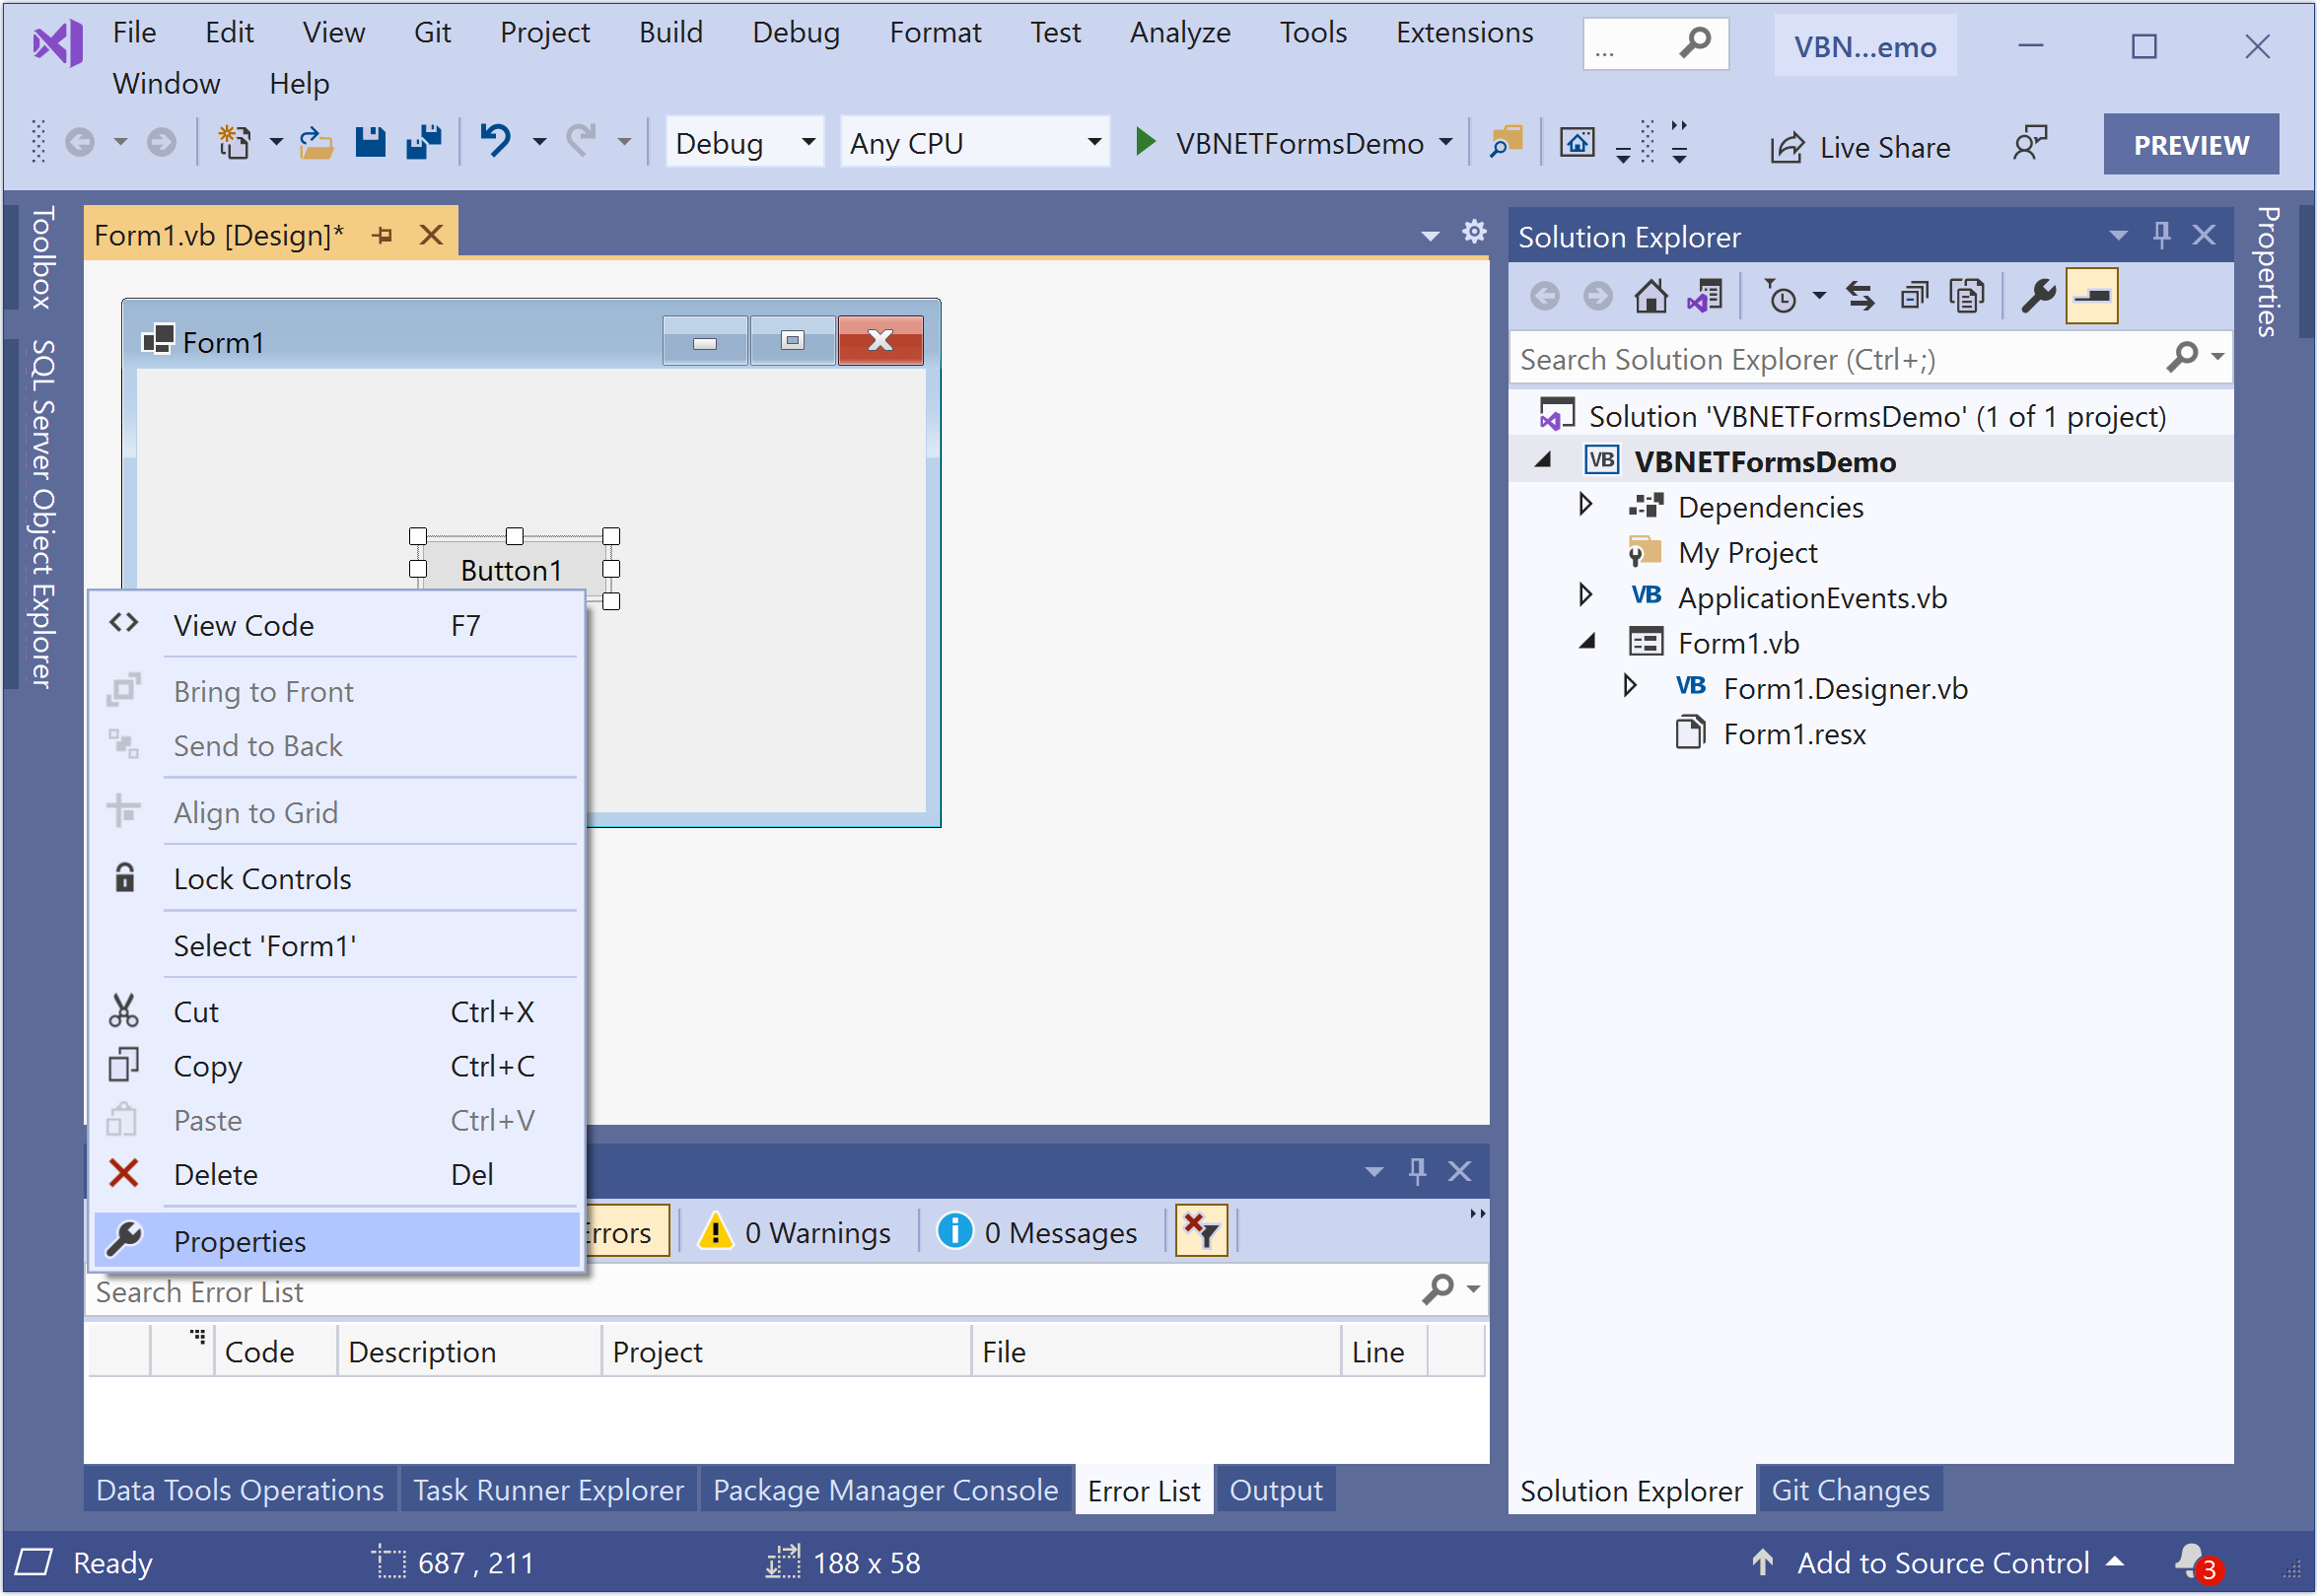
Task: Switch to the Git Changes tab
Action: [1849, 1490]
